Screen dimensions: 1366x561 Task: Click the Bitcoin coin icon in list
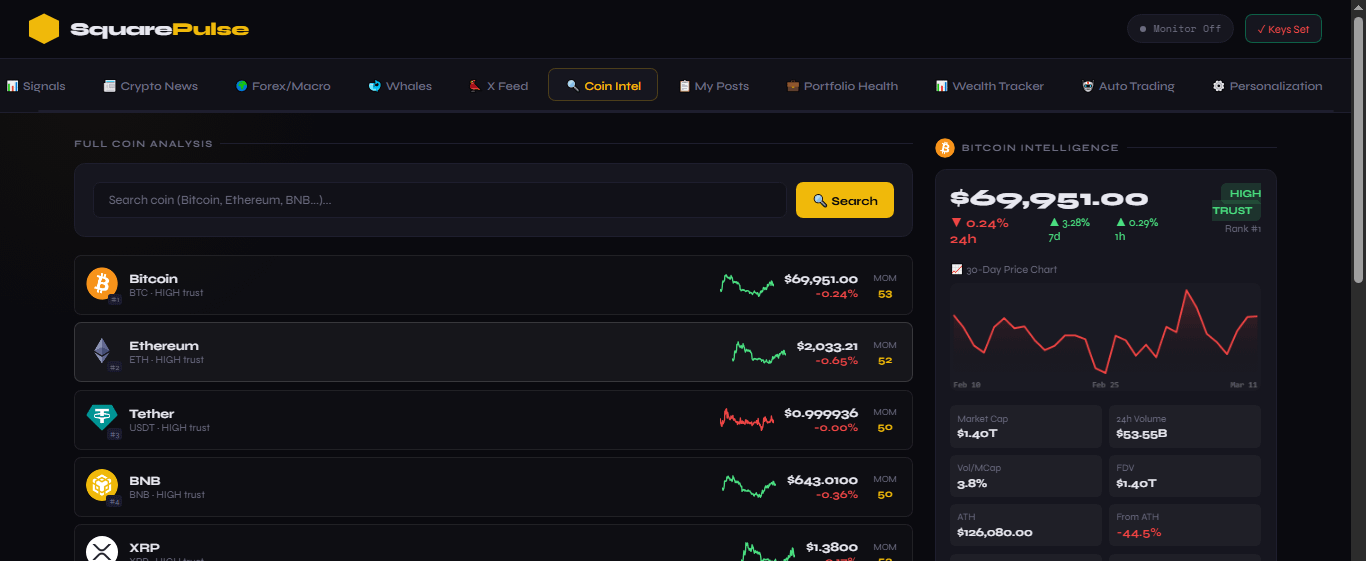tap(102, 284)
